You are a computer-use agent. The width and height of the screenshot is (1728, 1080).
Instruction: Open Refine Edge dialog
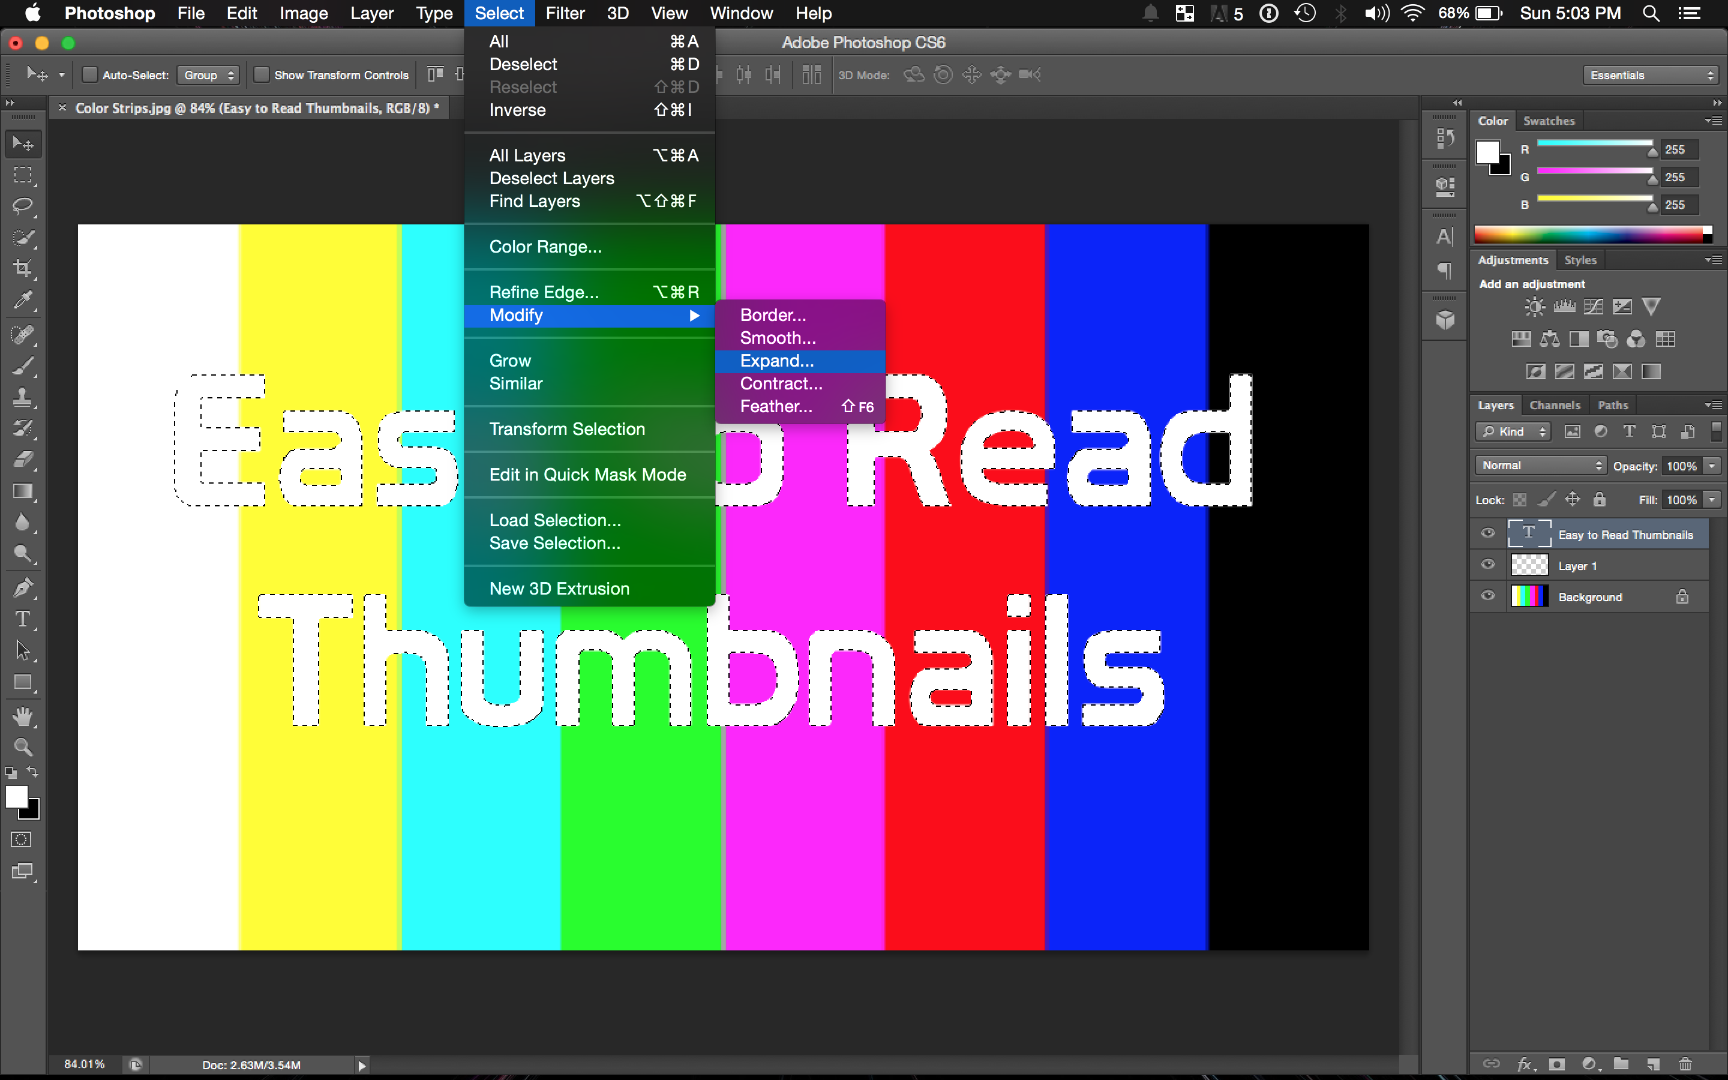(x=543, y=291)
